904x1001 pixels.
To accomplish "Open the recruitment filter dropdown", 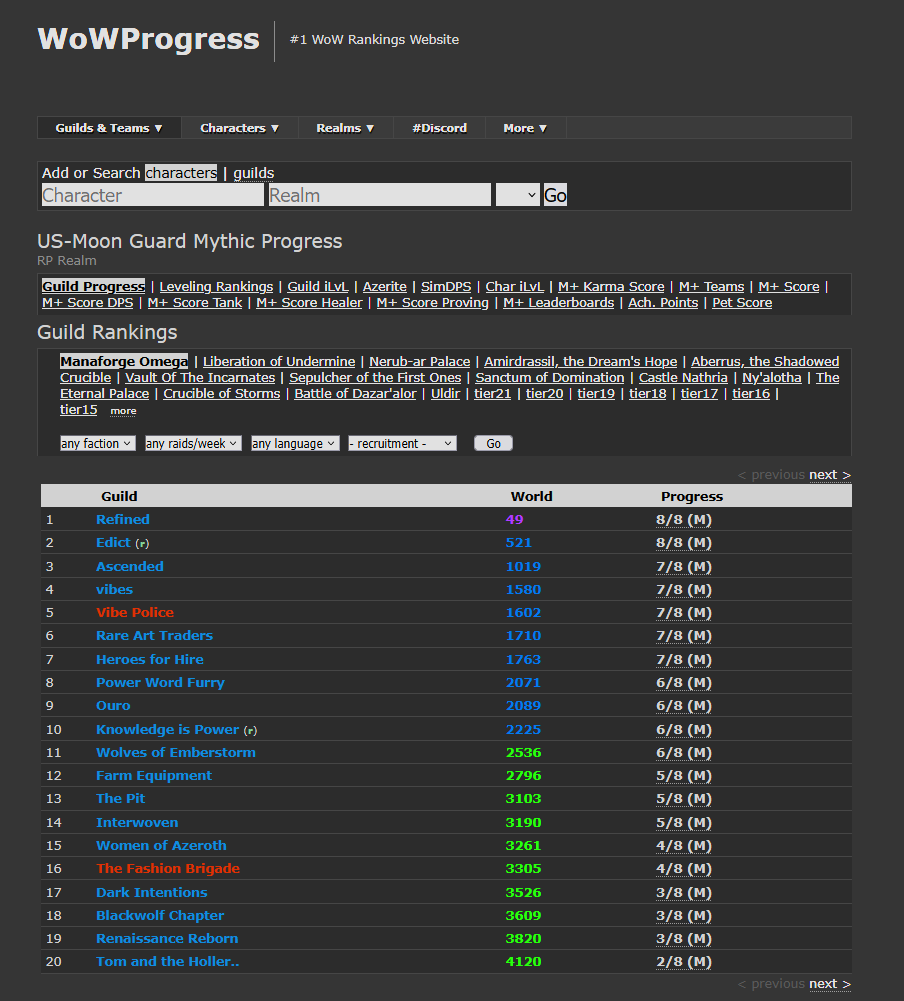I will pyautogui.click(x=402, y=443).
